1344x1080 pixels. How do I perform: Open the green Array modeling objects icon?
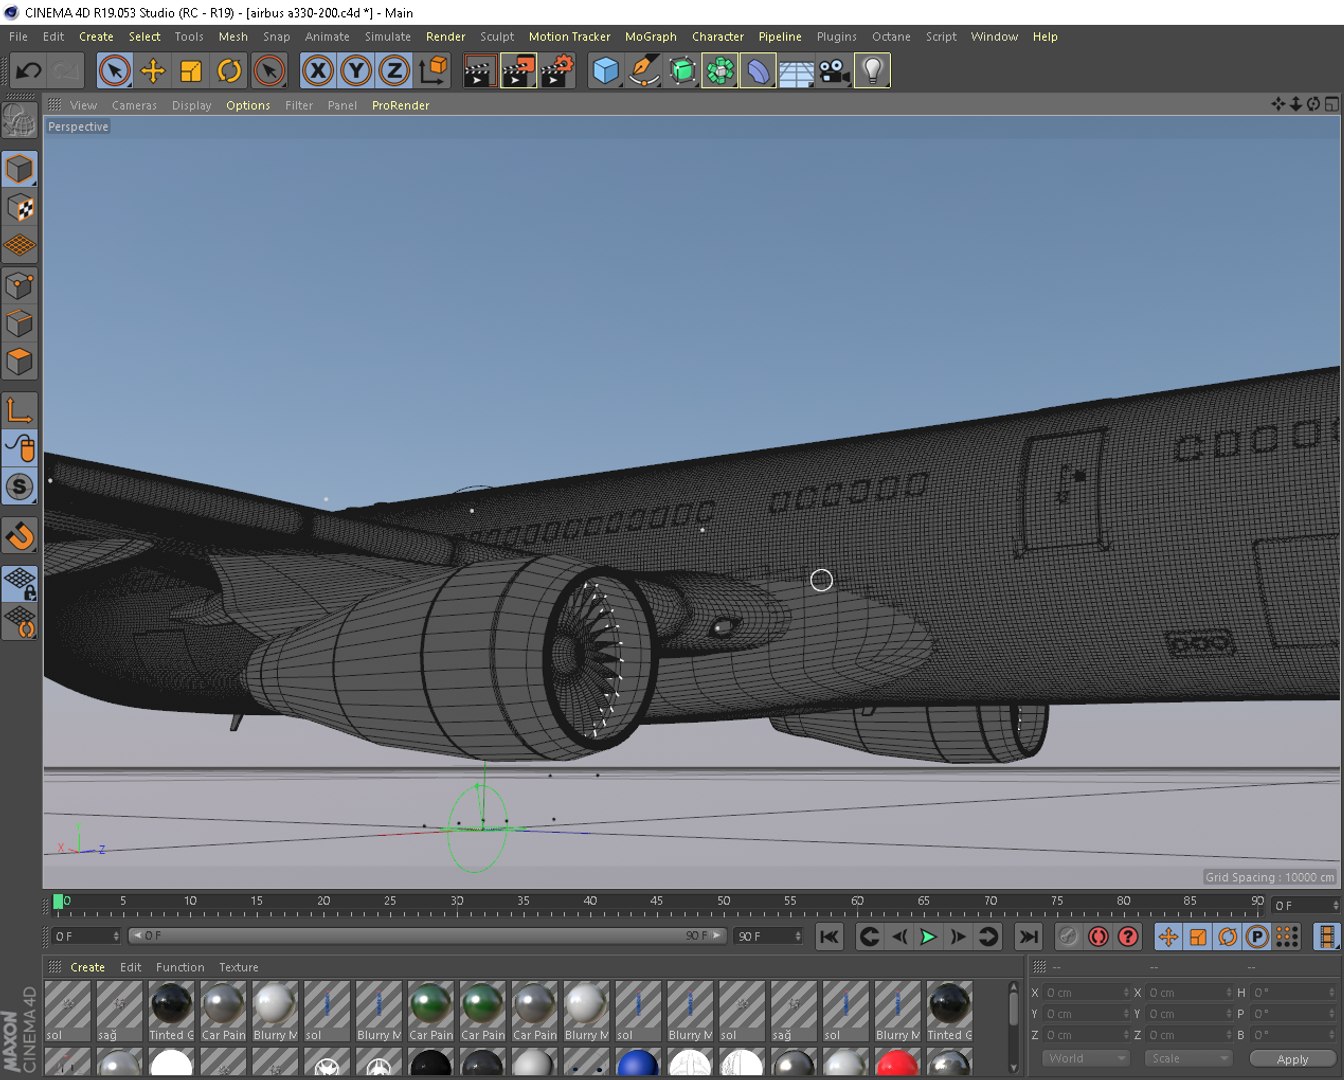coord(720,70)
